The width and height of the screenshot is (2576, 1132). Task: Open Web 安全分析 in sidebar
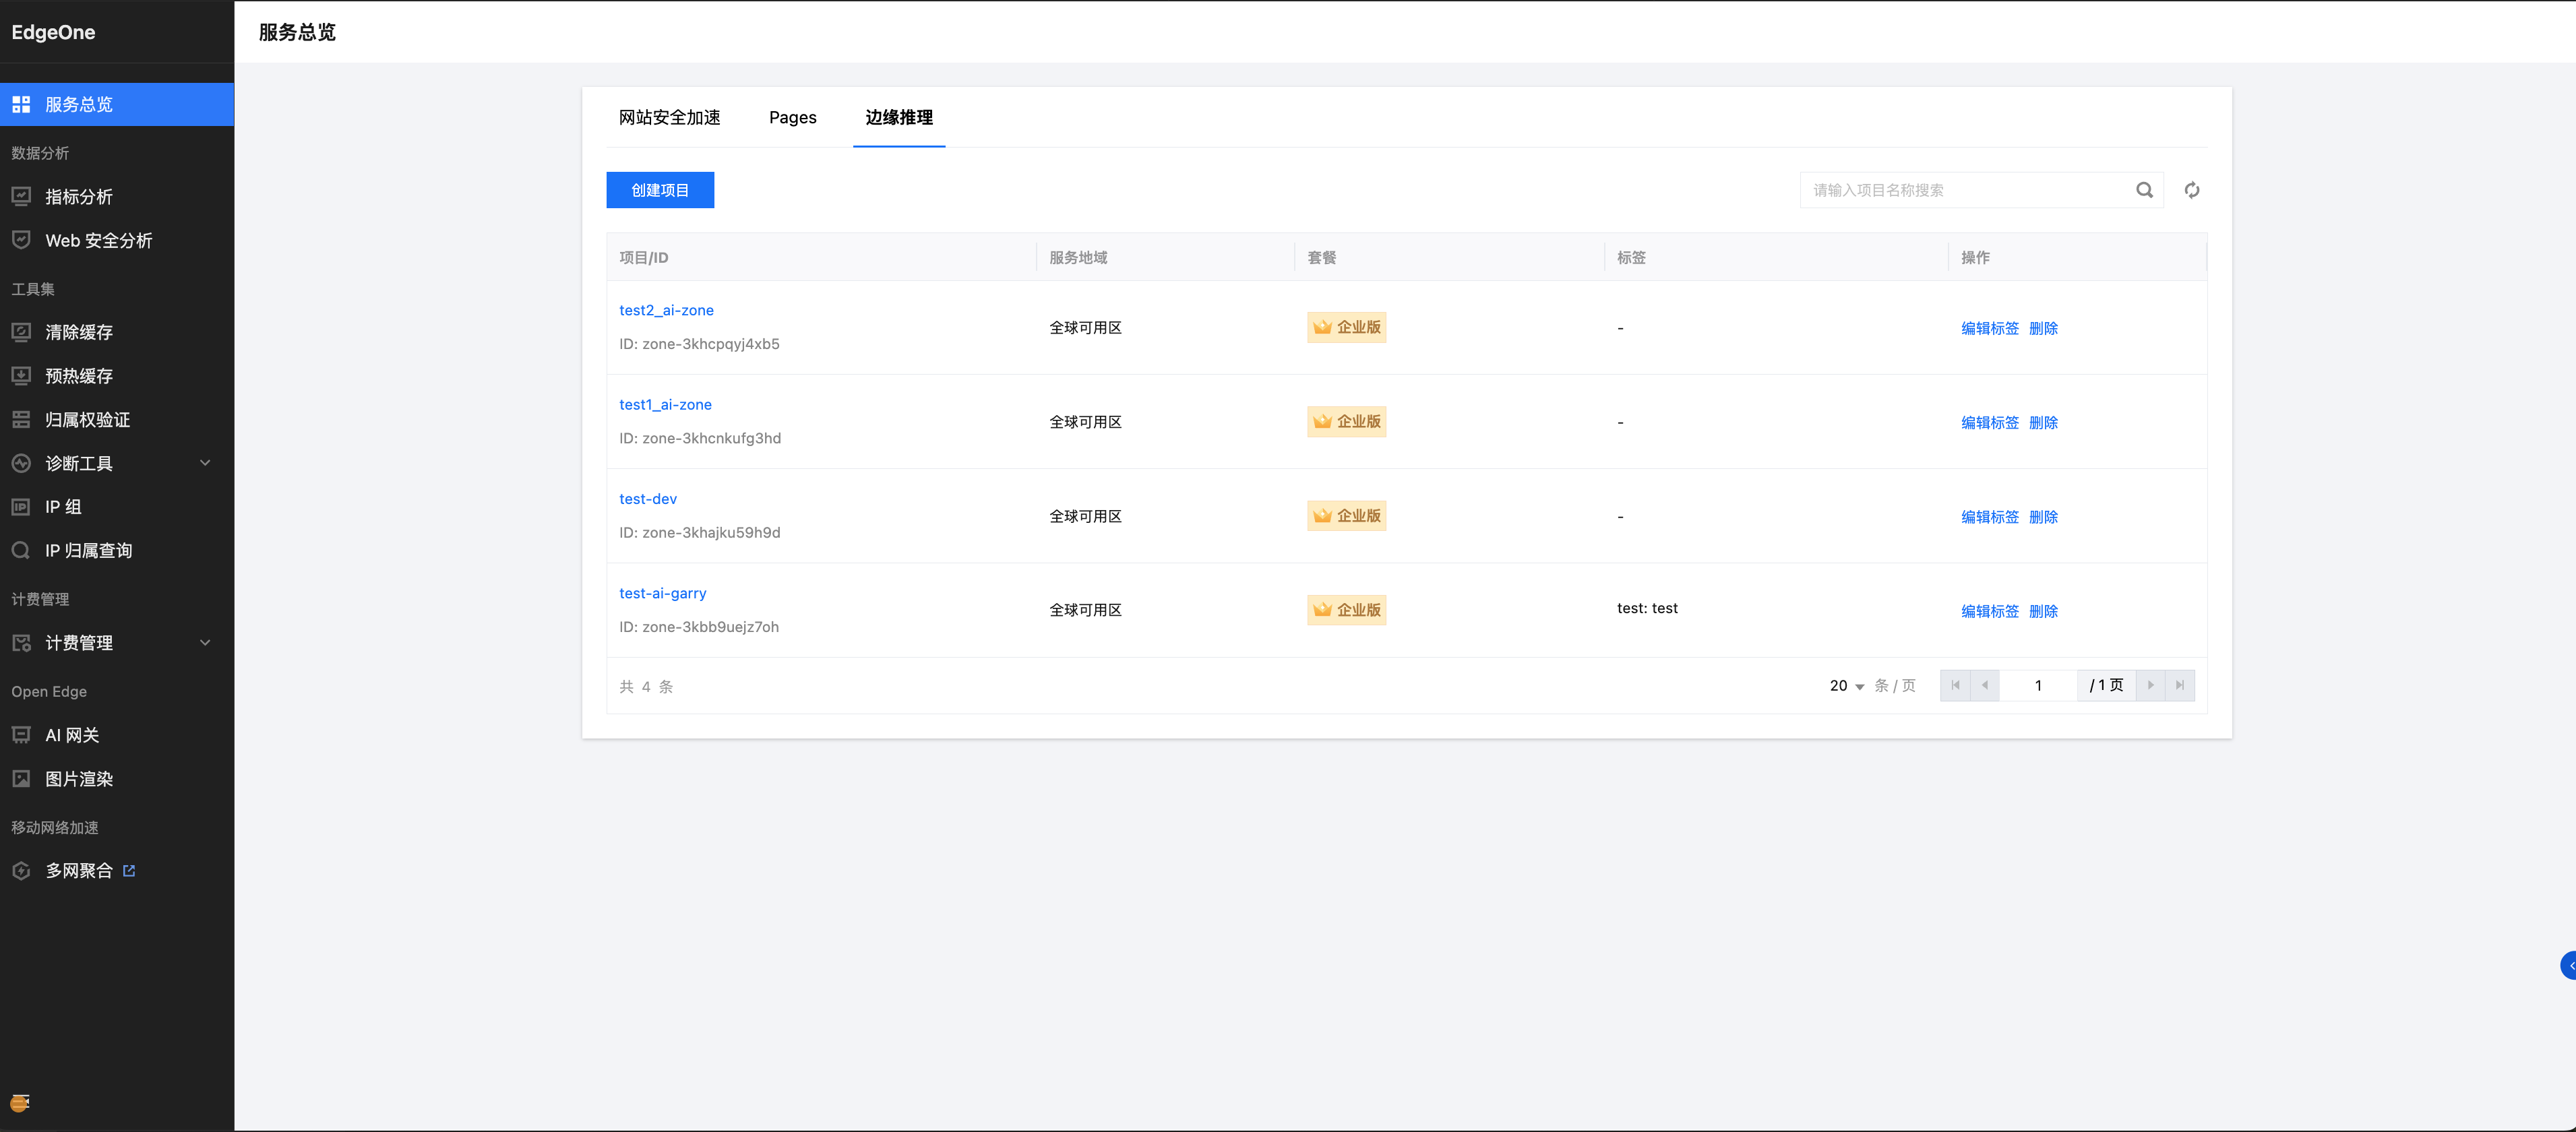98,240
